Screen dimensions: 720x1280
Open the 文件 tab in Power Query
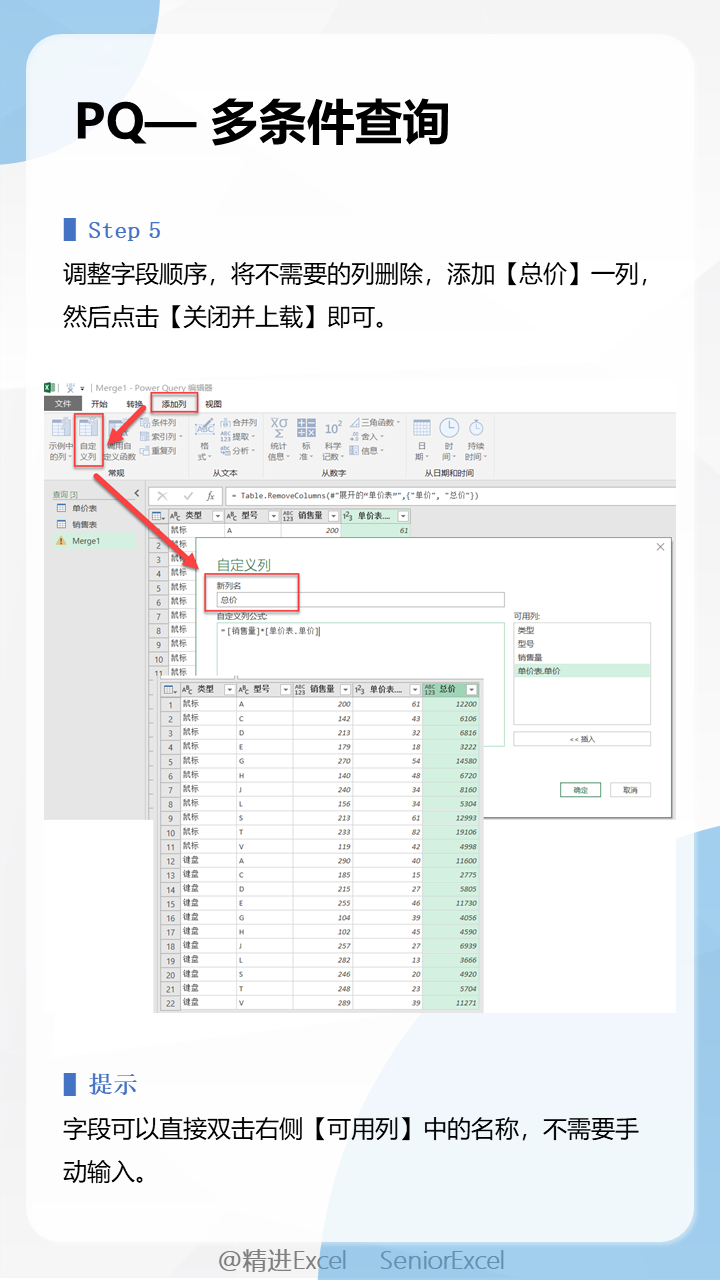63,404
